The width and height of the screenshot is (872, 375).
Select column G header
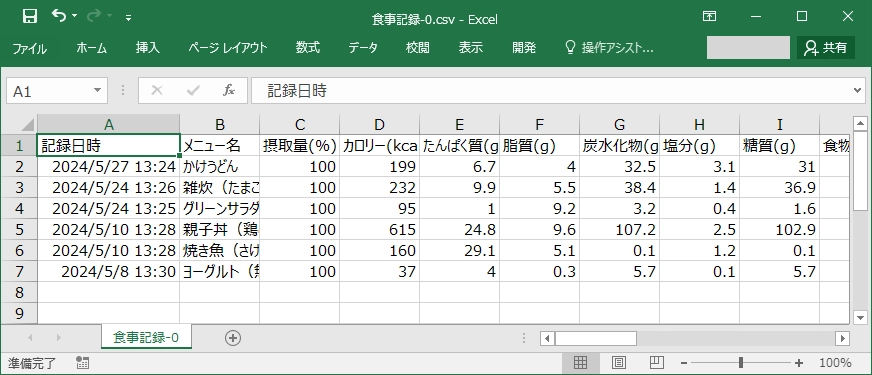pos(620,125)
